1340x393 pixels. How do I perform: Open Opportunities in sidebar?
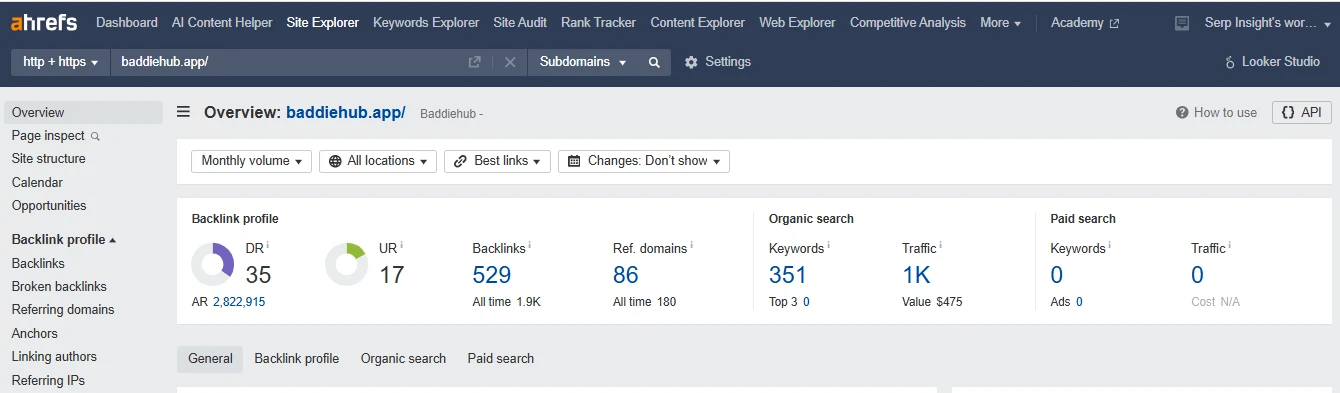pos(49,206)
